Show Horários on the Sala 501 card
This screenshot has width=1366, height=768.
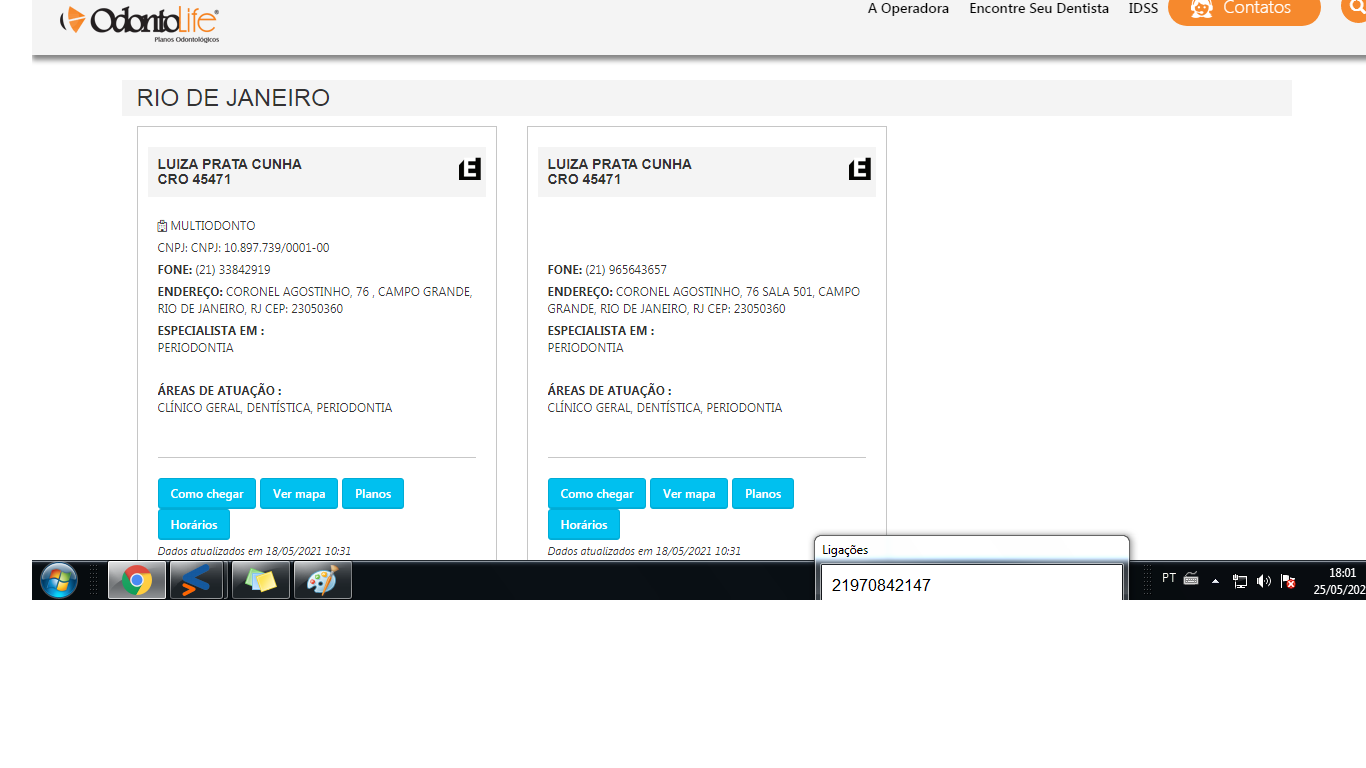tap(584, 525)
